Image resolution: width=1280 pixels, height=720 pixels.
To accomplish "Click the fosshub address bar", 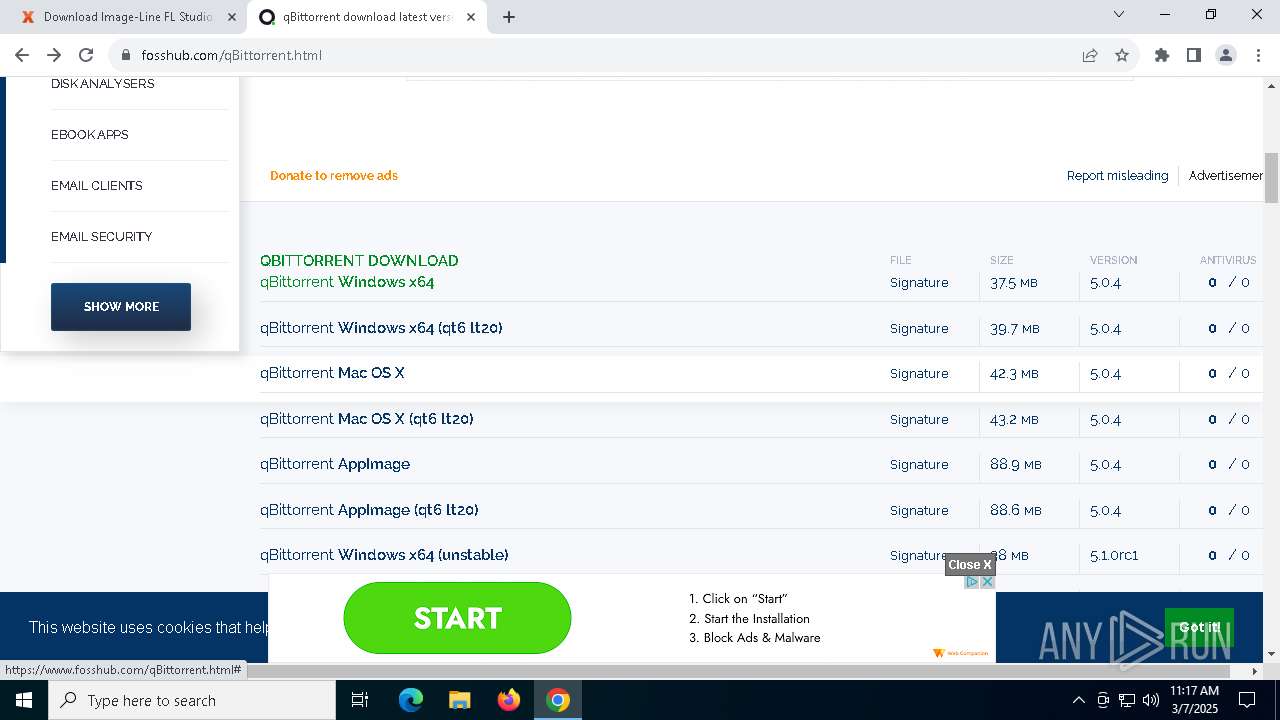I will pos(600,55).
